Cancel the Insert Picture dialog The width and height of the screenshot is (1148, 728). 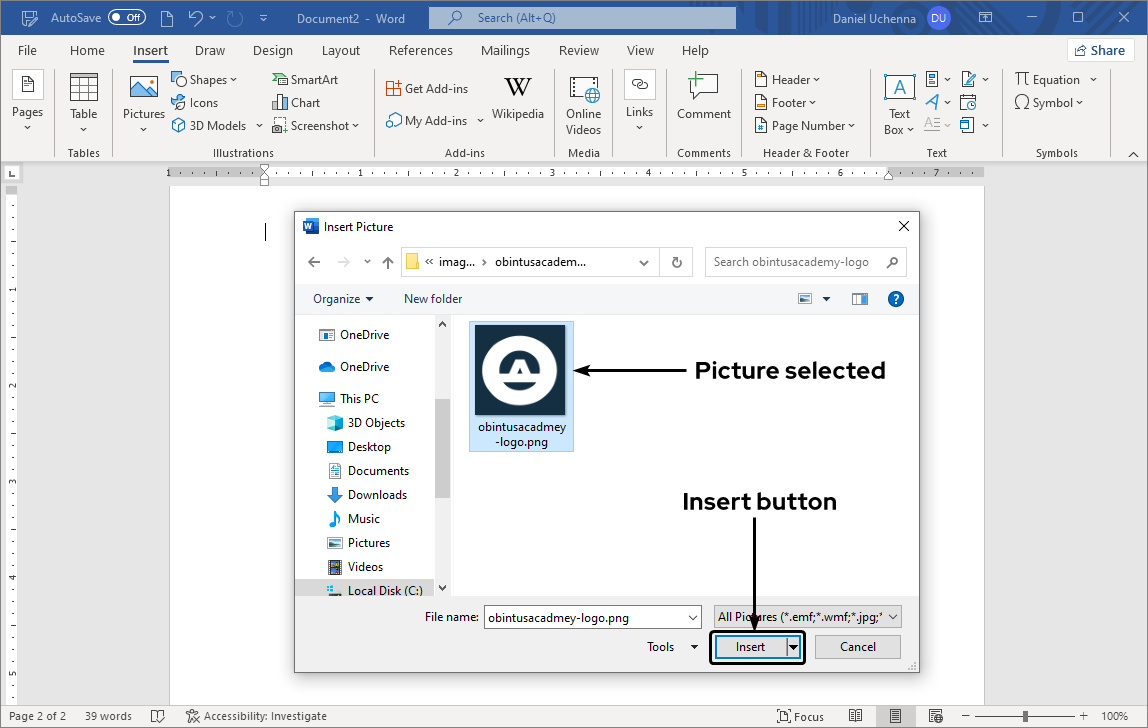857,646
